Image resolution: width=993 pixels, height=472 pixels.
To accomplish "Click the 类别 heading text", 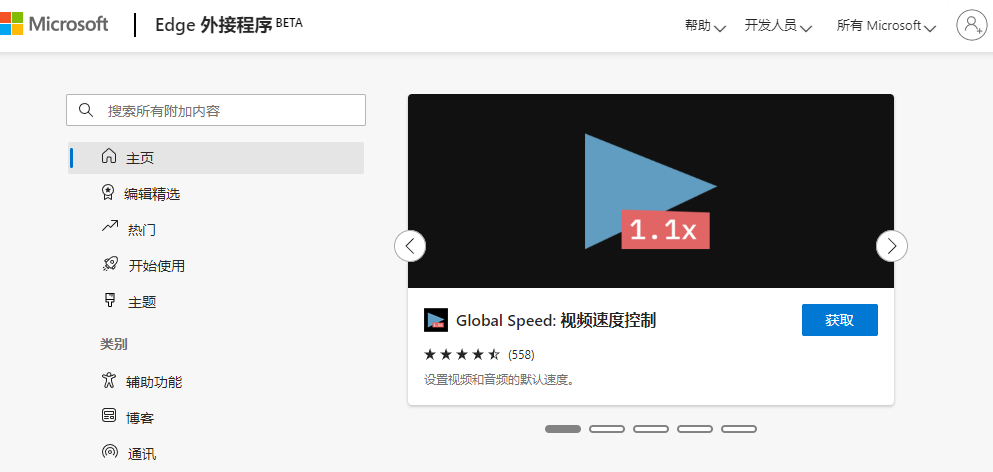I will tap(113, 344).
